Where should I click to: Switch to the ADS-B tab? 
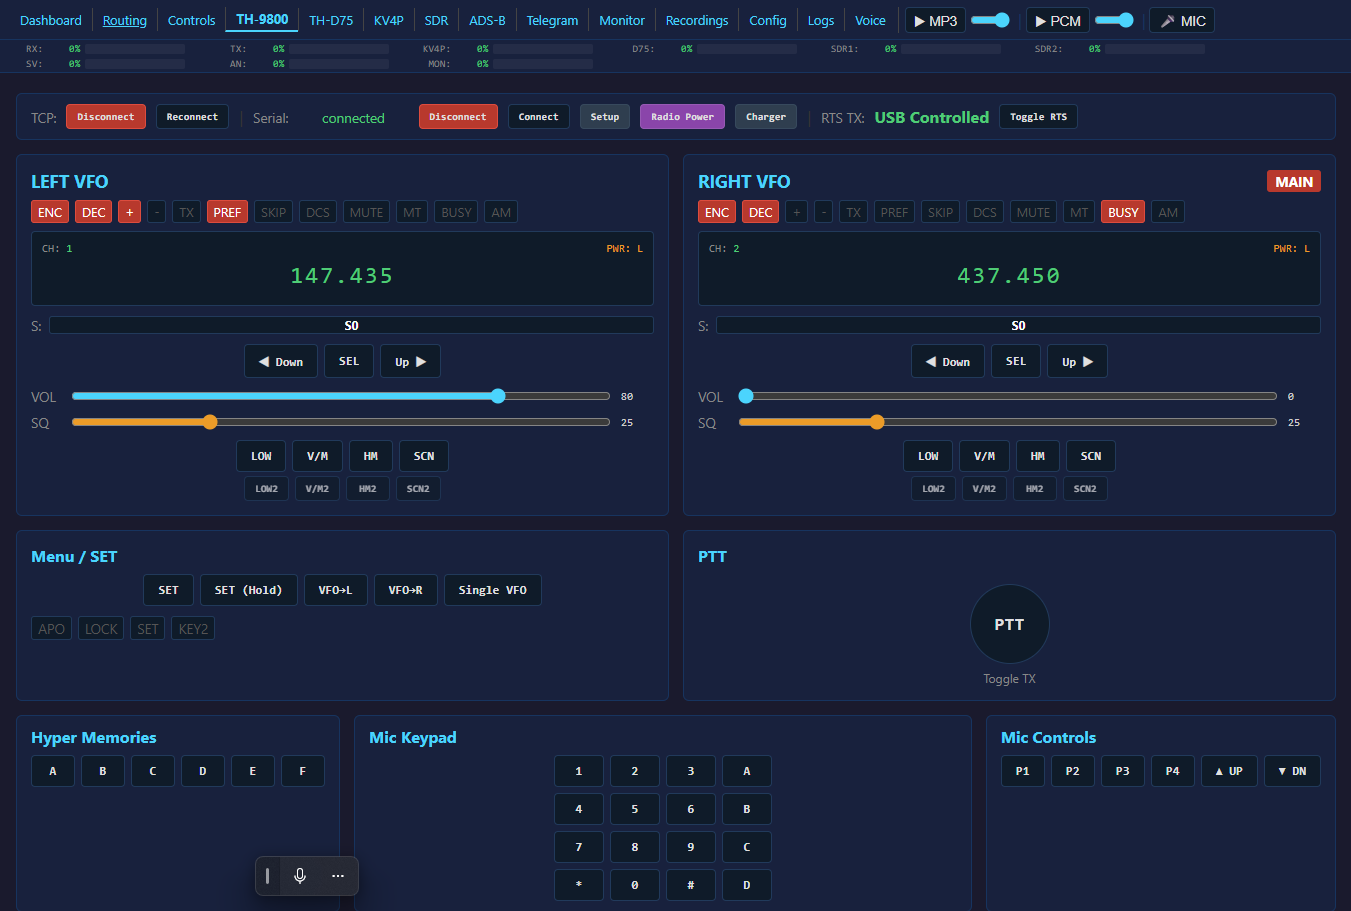pos(487,20)
